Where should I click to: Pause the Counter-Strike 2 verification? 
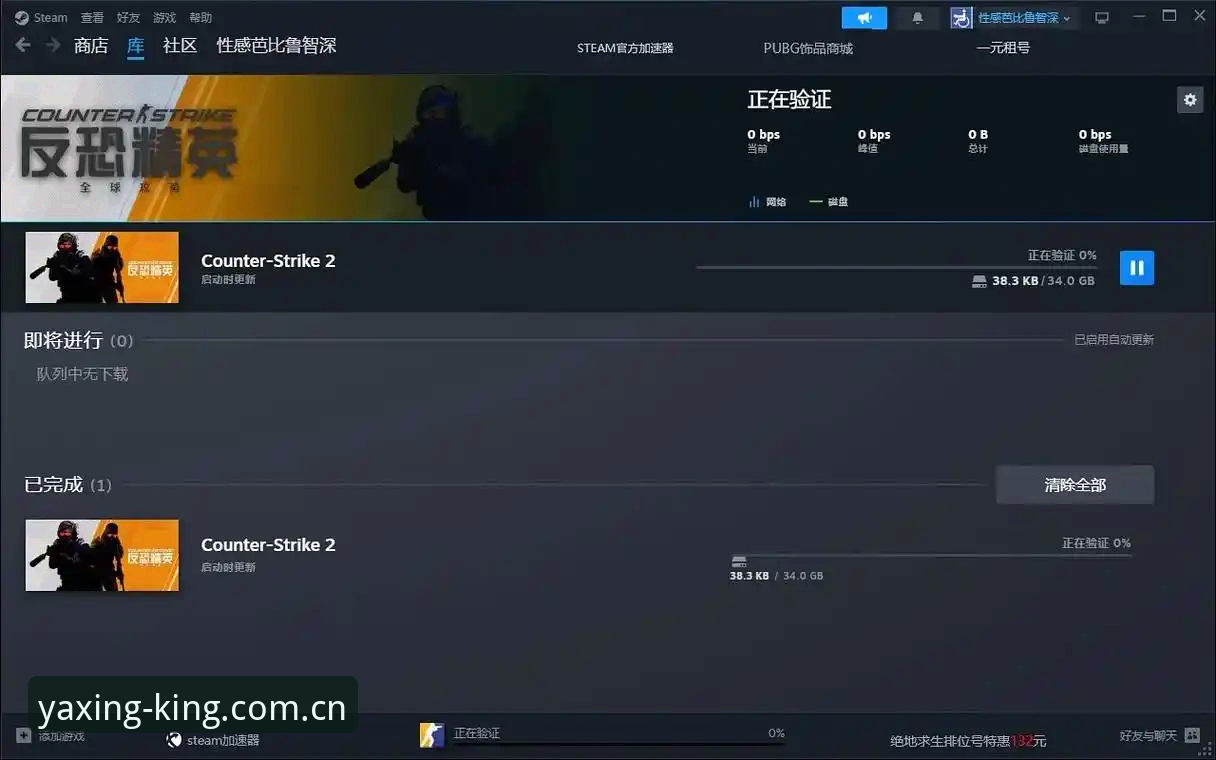point(1137,268)
